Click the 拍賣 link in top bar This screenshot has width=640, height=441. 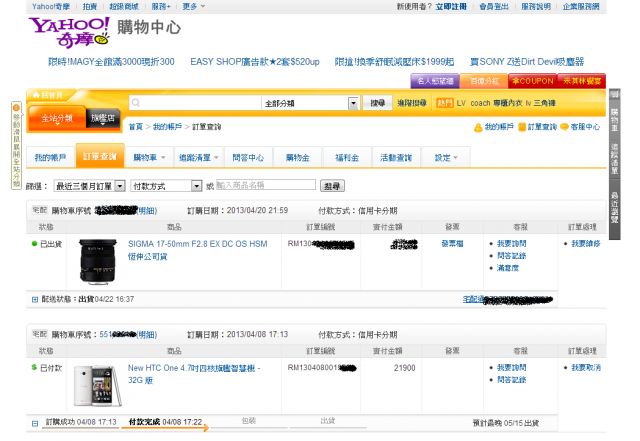pos(90,7)
